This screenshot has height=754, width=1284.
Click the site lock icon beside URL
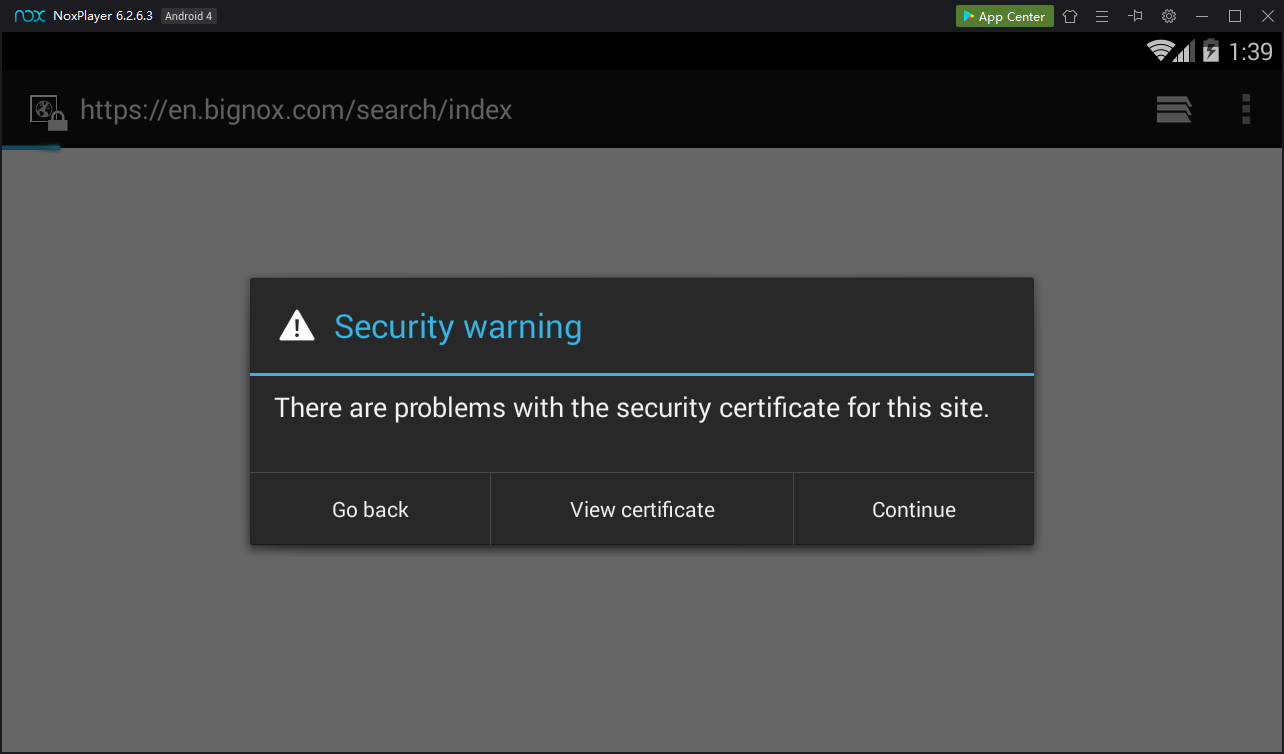tap(47, 112)
